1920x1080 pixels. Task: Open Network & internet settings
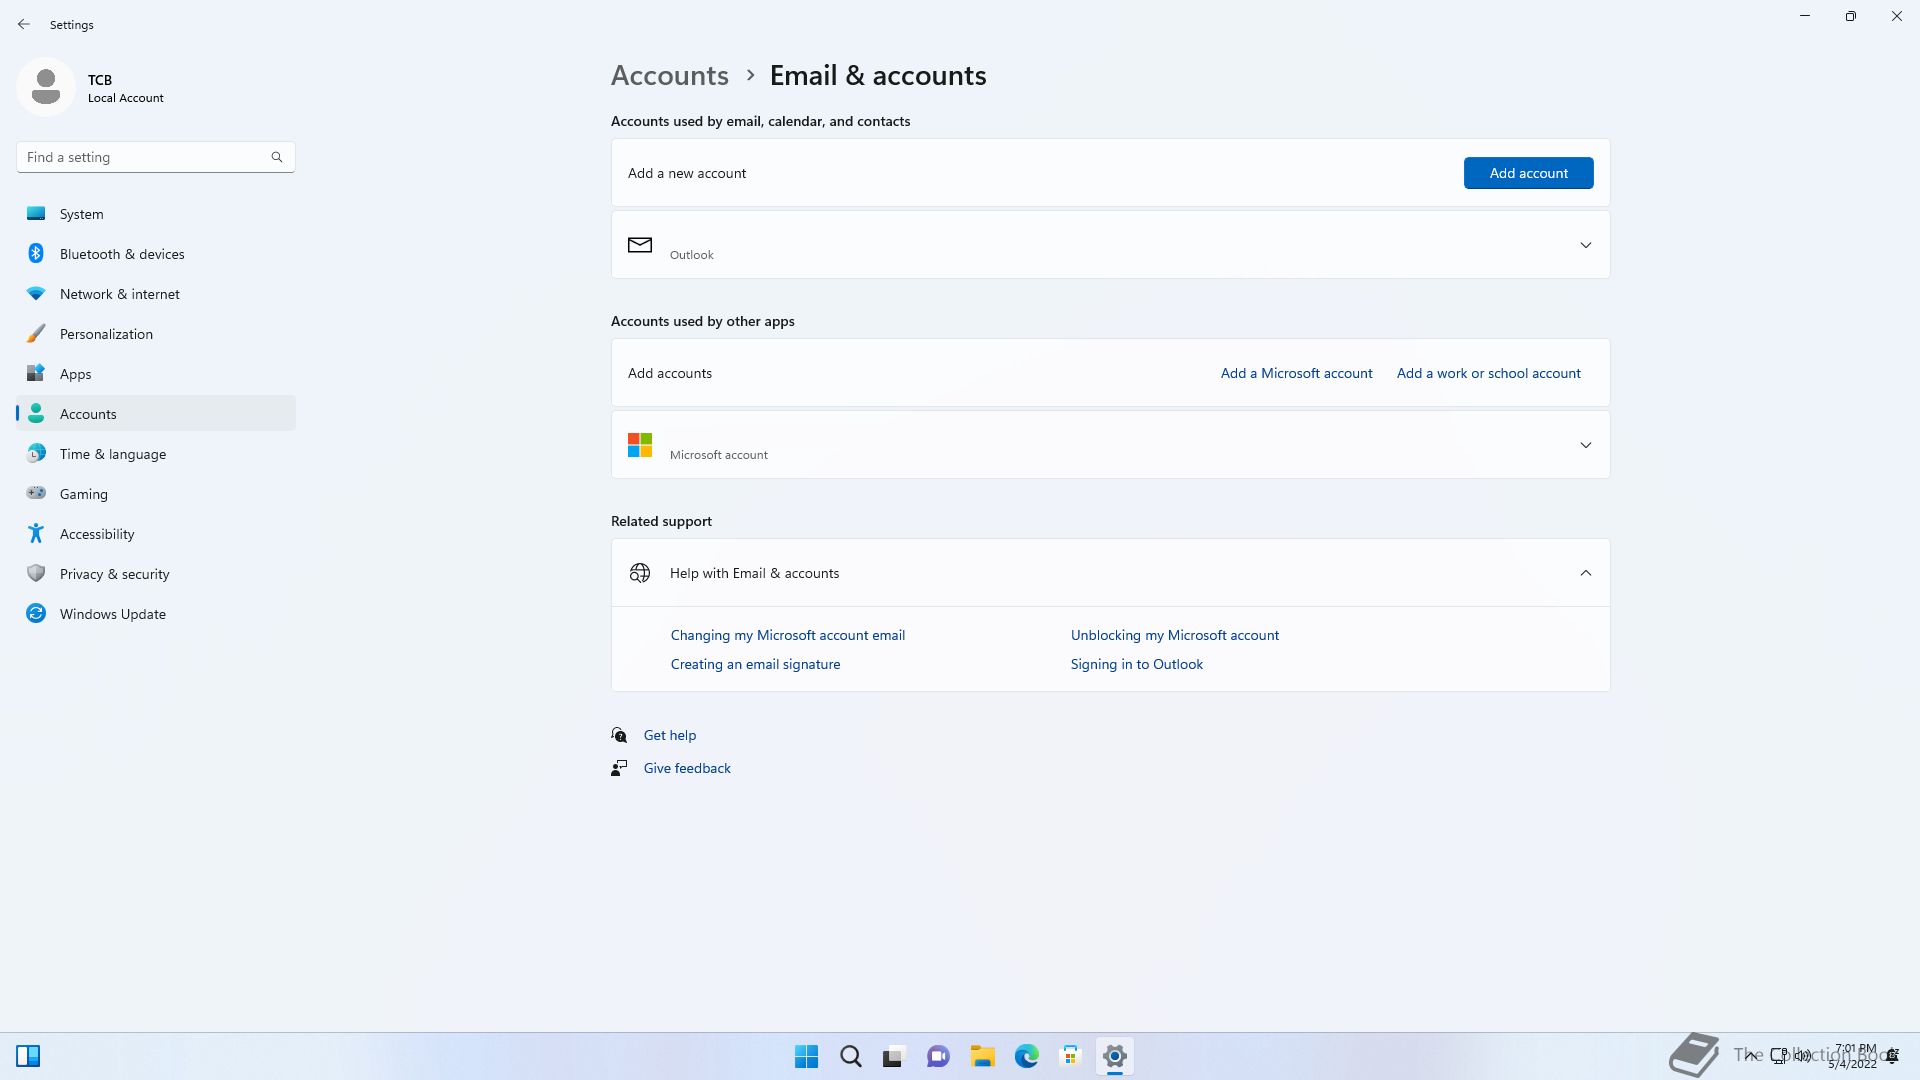pos(156,294)
